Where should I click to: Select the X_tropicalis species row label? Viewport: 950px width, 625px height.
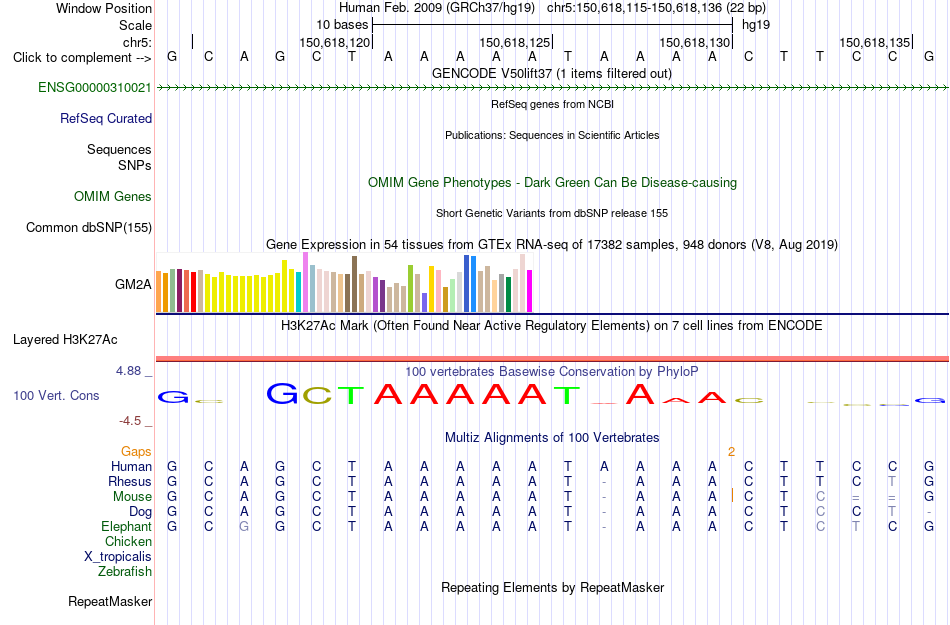[118, 557]
